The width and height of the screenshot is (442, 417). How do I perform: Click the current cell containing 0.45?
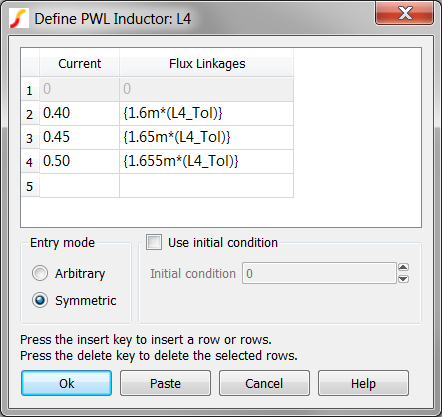[x=79, y=137]
